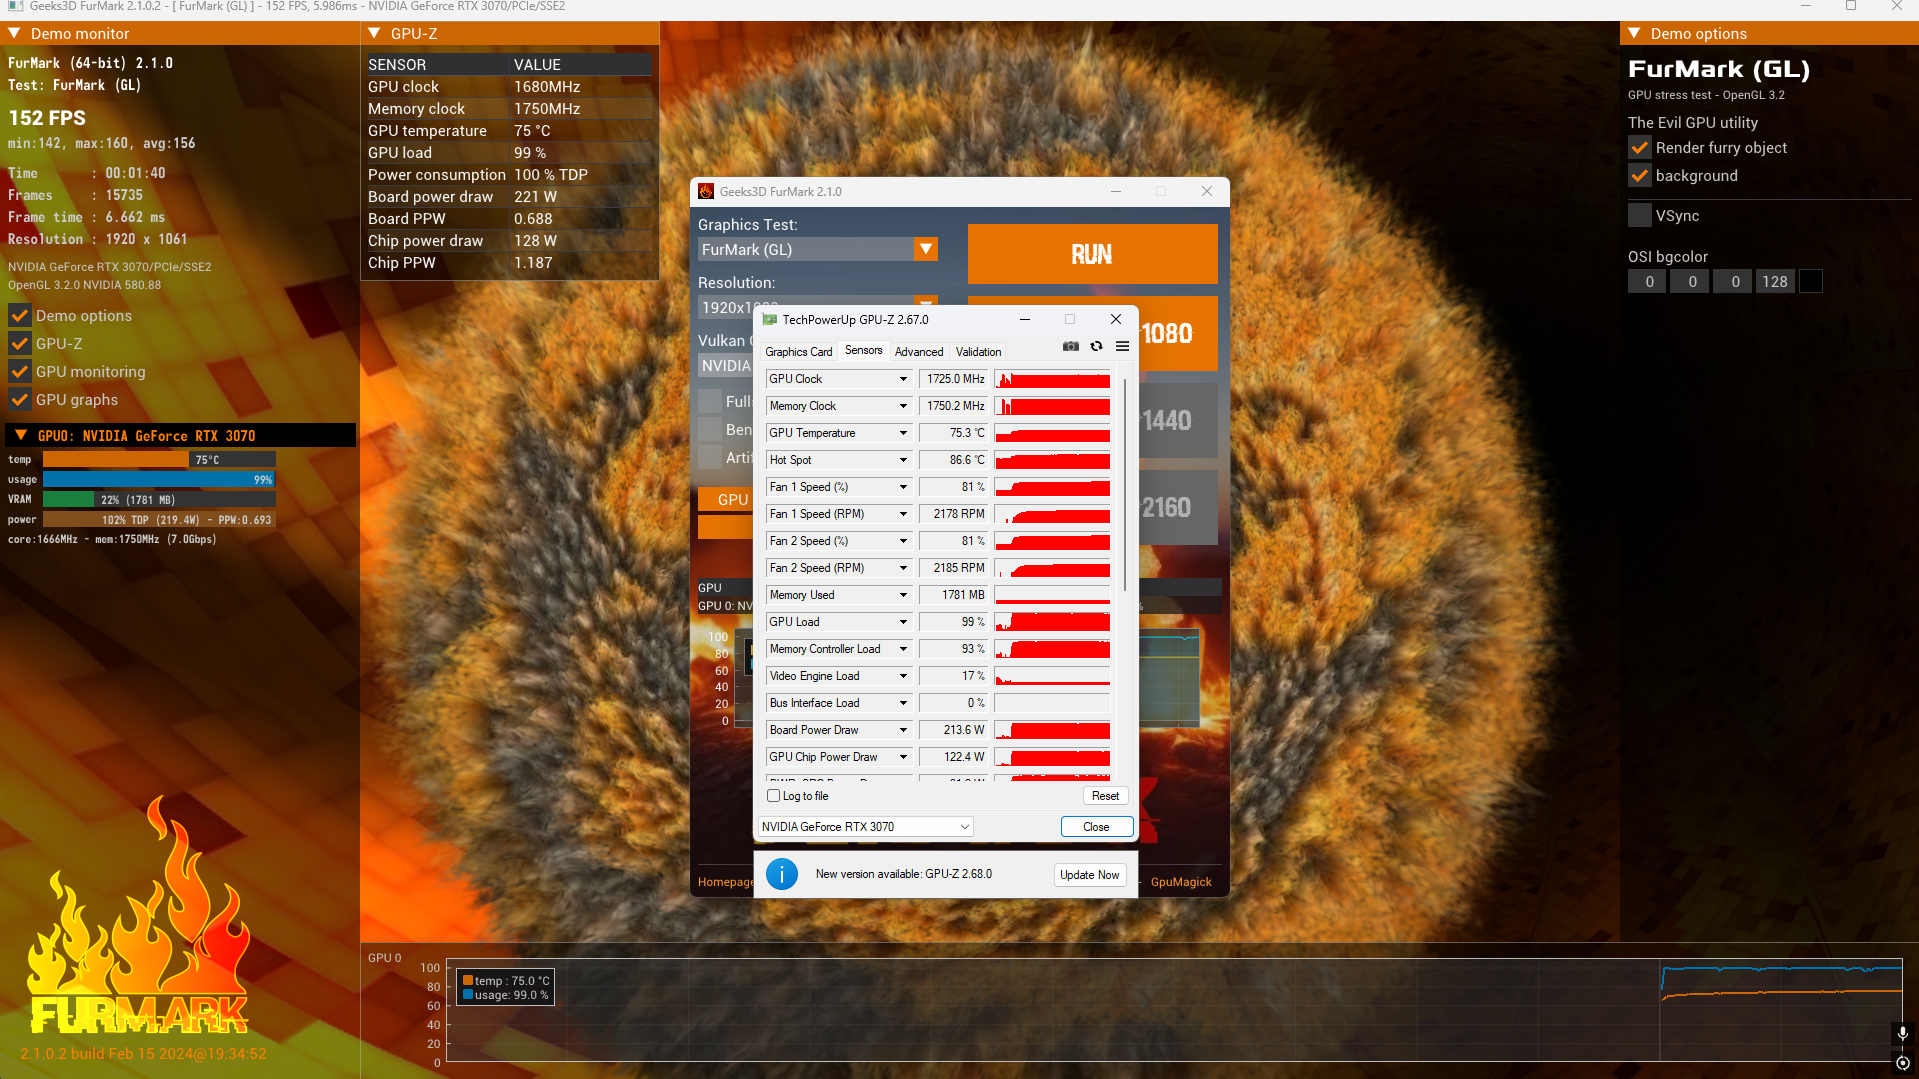Click the refresh arrows icon in GPU-Z
The height and width of the screenshot is (1079, 1919).
pyautogui.click(x=1097, y=346)
